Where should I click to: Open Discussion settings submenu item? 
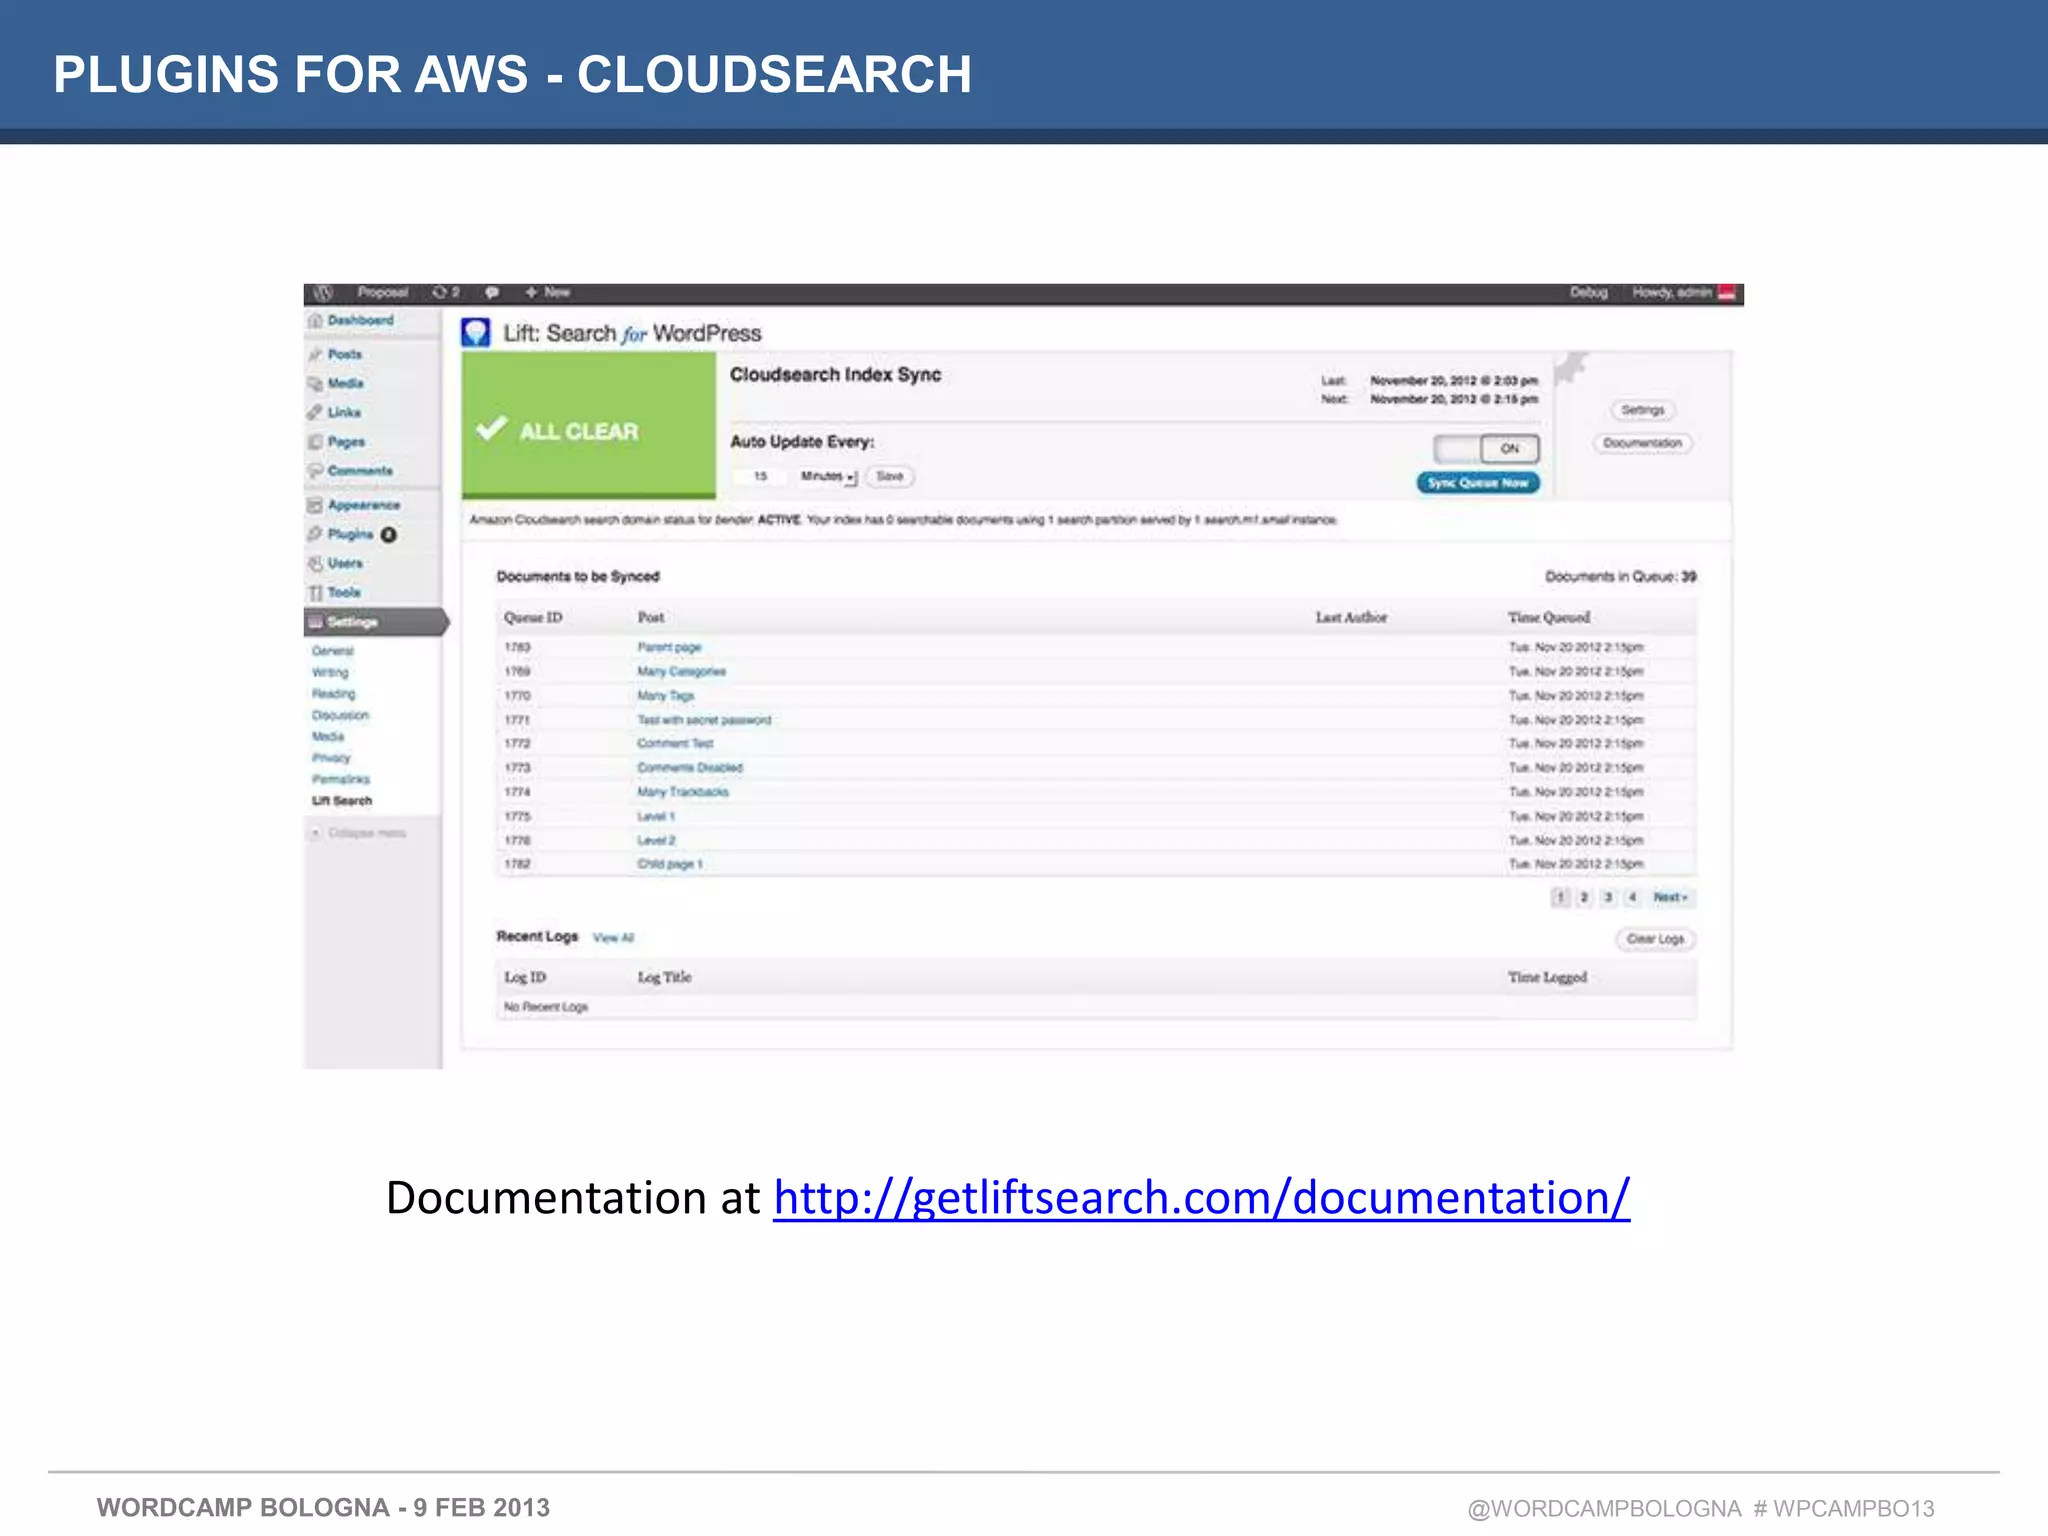(341, 716)
